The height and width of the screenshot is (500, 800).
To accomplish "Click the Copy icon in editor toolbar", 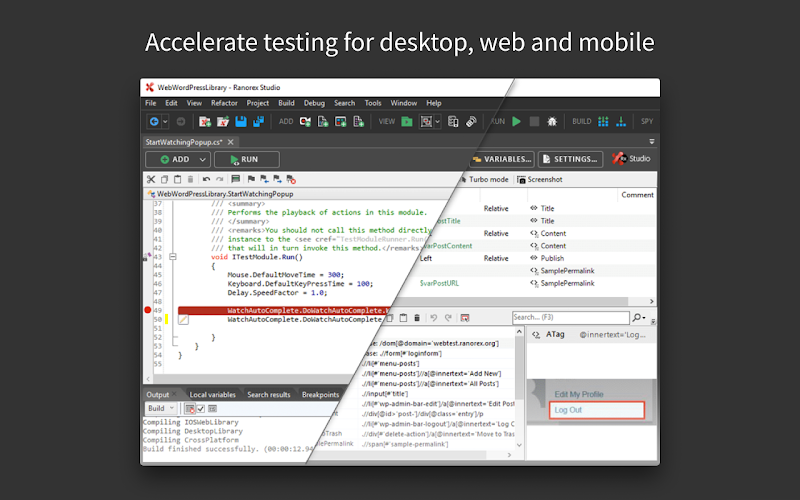I will 164,180.
